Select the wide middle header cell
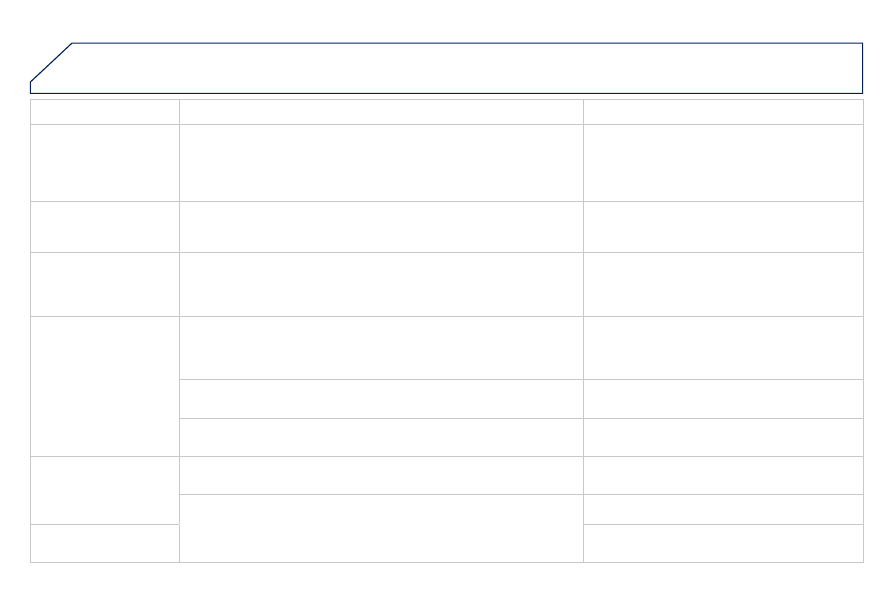893x595 pixels. point(382,112)
